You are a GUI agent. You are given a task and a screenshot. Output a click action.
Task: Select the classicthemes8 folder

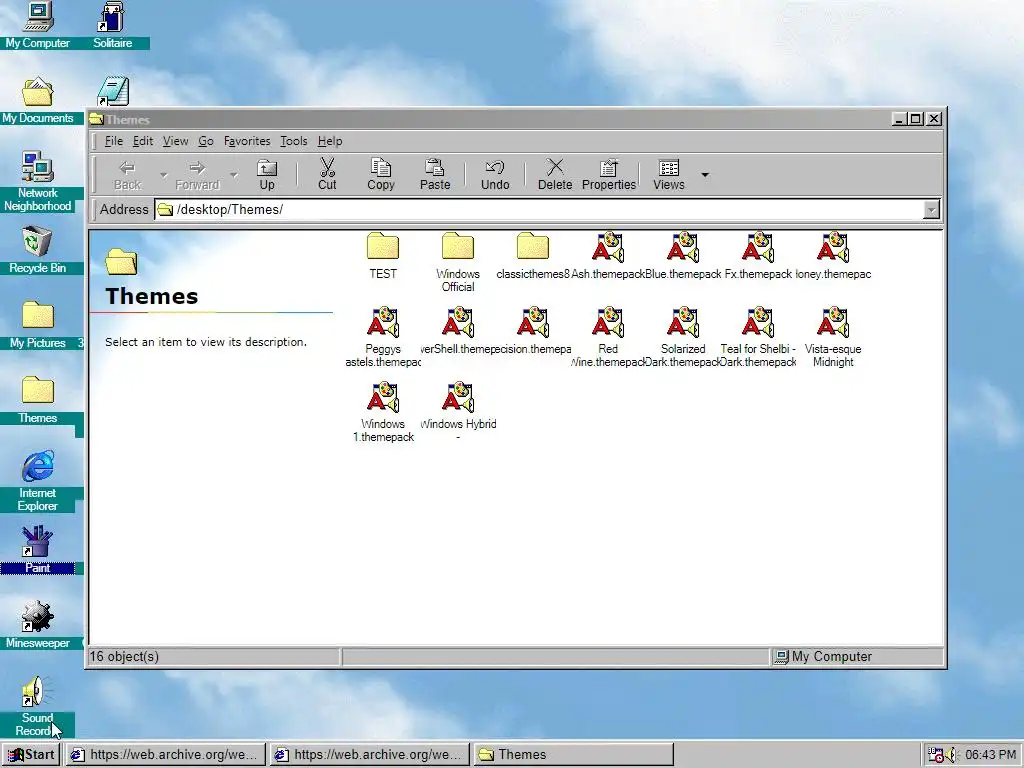point(533,256)
